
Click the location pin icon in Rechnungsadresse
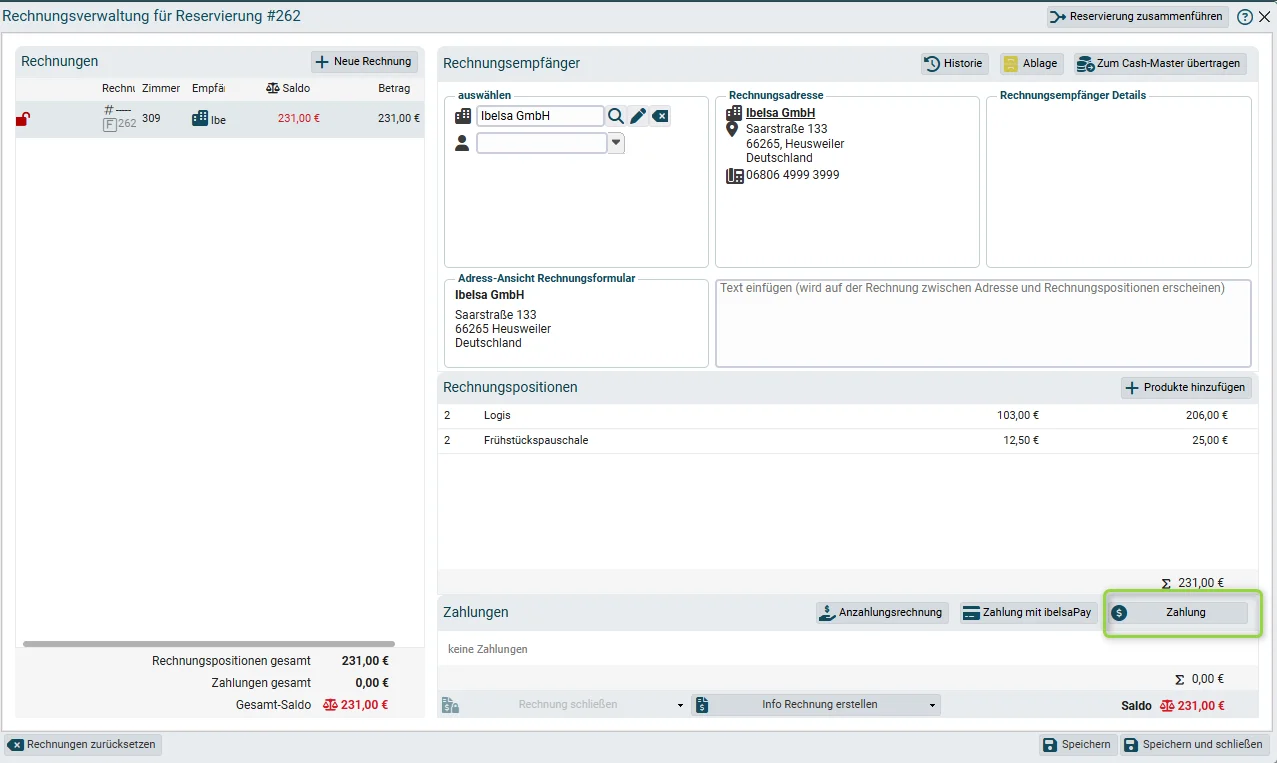(733, 130)
